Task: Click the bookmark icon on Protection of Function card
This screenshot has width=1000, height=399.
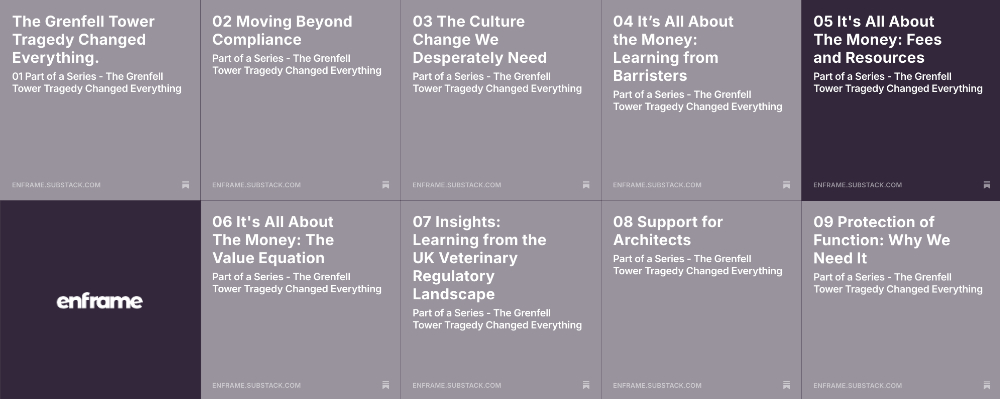Action: click(x=987, y=385)
